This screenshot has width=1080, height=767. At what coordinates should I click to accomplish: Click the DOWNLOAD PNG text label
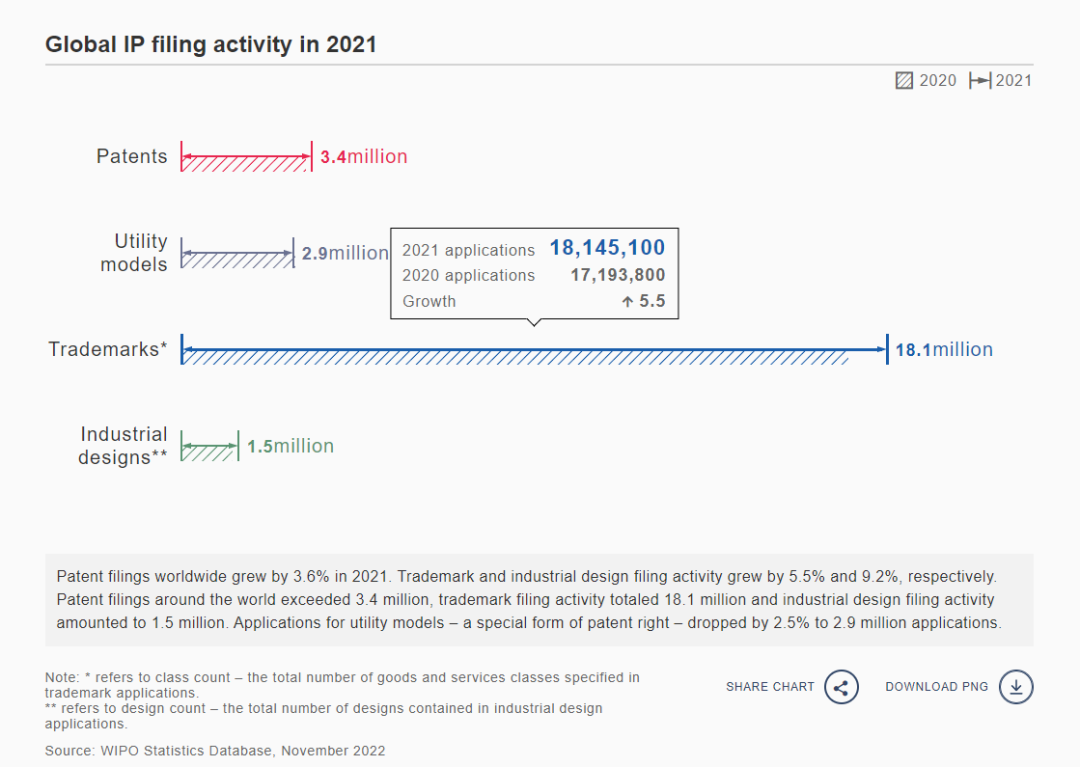tap(936, 687)
